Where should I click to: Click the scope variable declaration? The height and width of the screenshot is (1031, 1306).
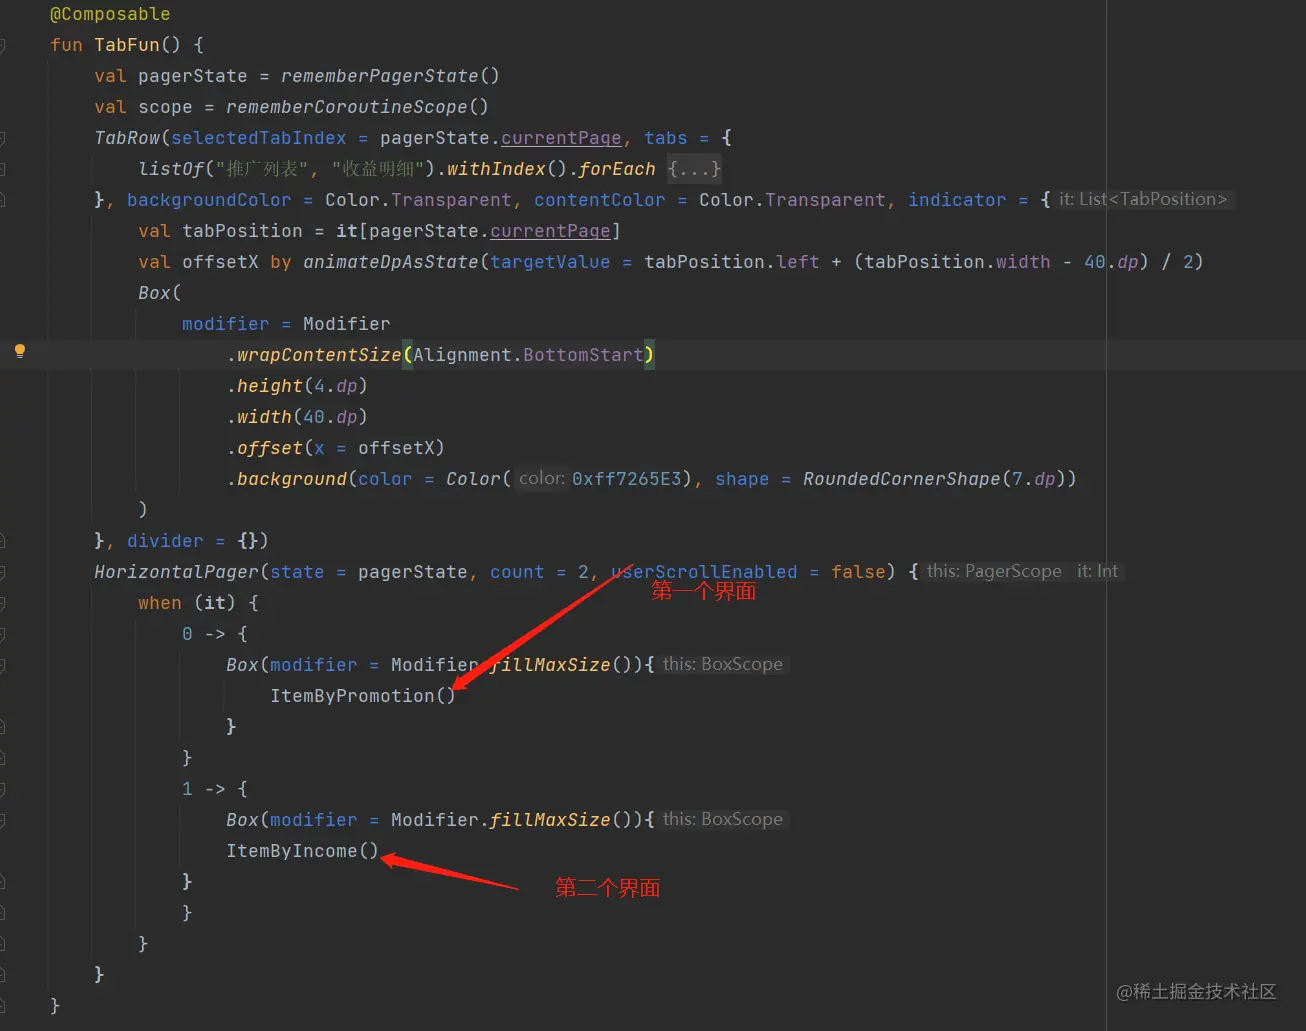click(x=165, y=107)
